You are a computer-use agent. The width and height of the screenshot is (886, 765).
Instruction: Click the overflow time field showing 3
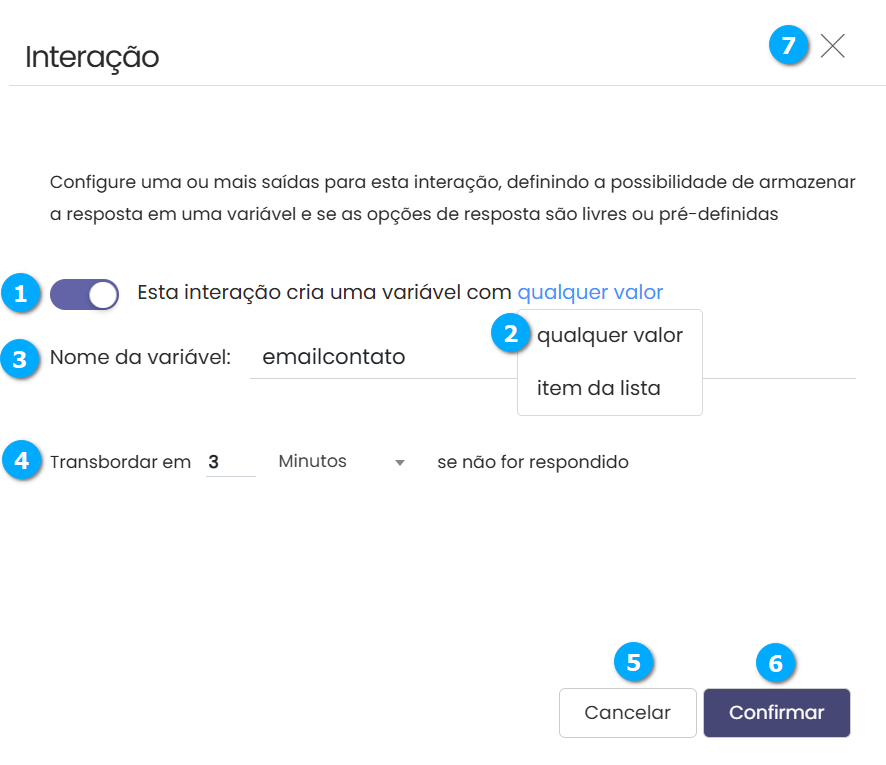click(x=230, y=462)
